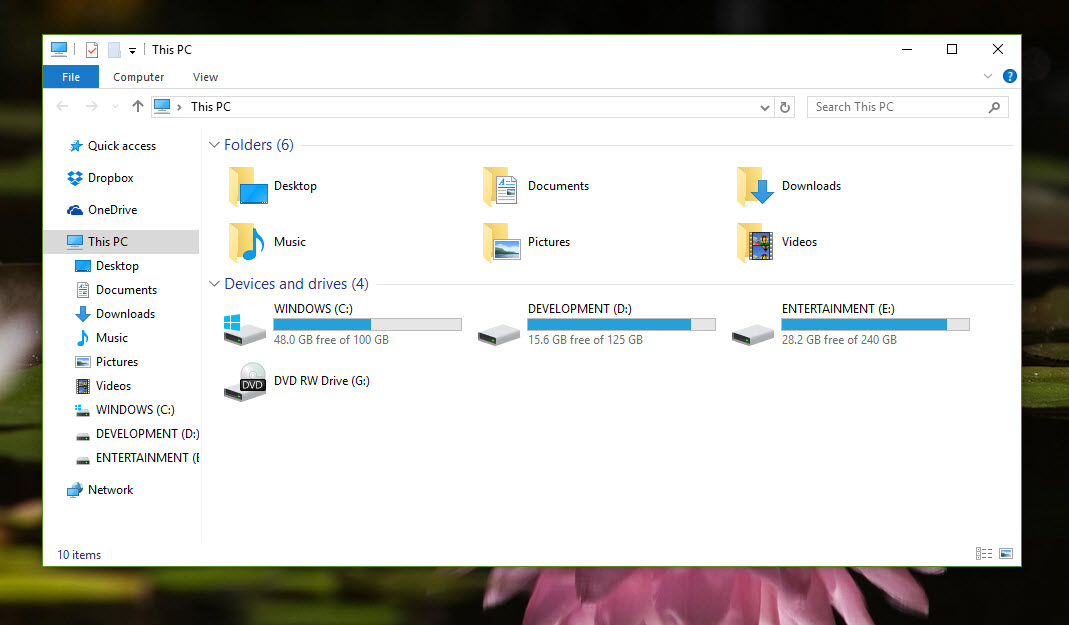1069x625 pixels.
Task: Collapse the Folders (6) section
Action: [x=214, y=144]
